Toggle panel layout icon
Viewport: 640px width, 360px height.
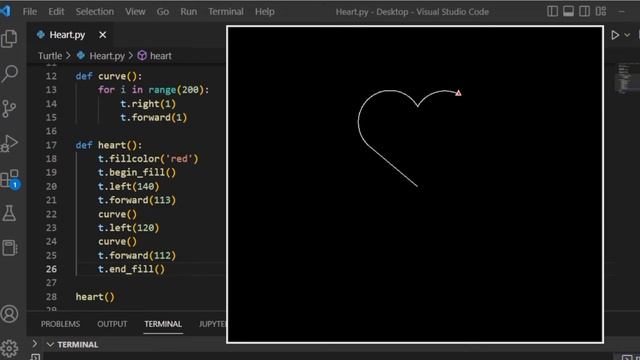[568, 11]
